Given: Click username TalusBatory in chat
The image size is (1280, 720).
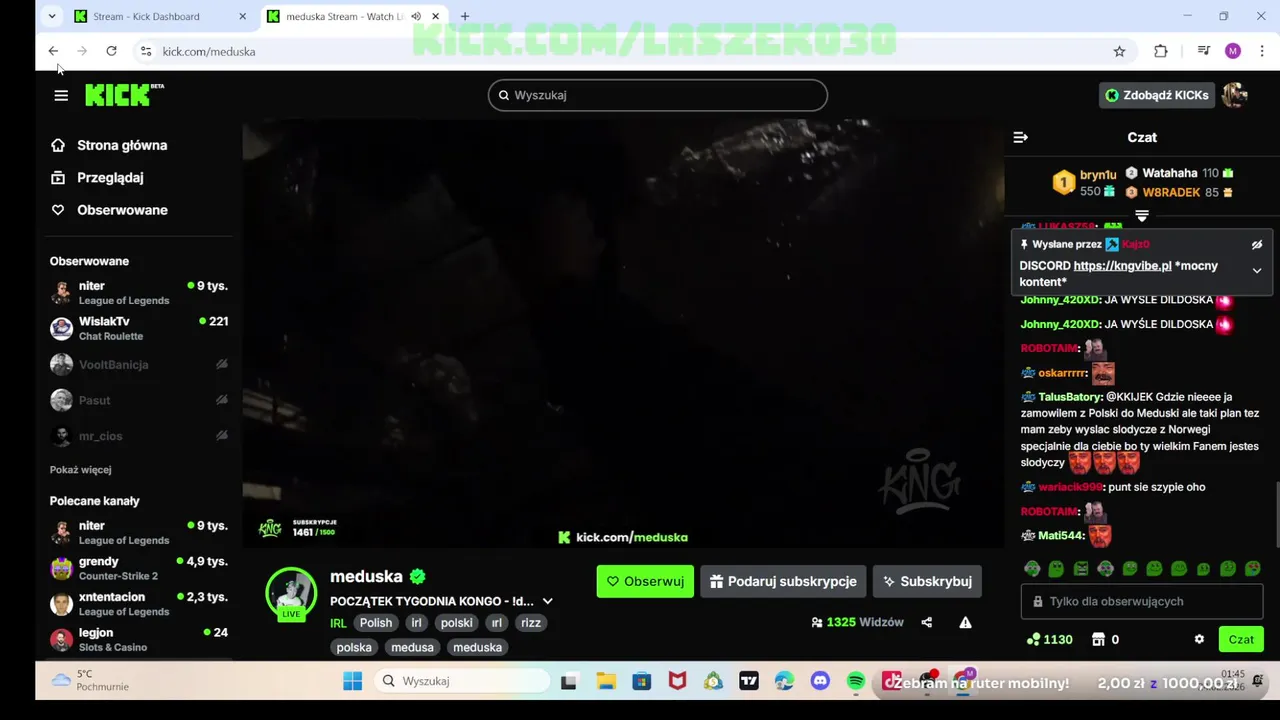Looking at the screenshot, I should pyautogui.click(x=1070, y=397).
